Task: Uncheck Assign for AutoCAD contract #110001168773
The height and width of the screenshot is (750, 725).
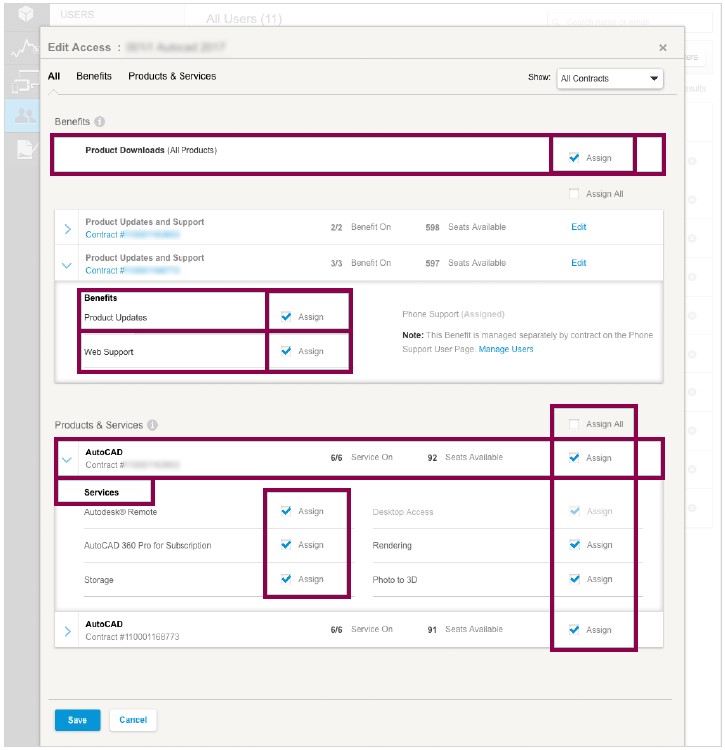Action: 574,629
